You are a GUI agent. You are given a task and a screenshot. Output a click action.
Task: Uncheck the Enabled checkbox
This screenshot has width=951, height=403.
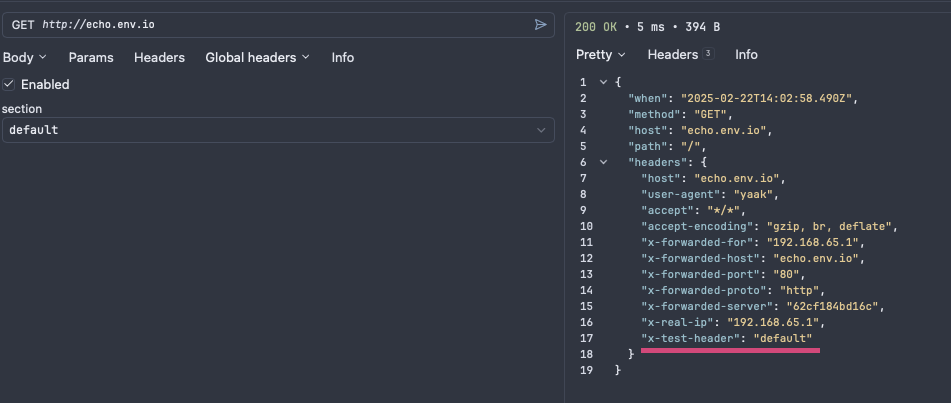[9, 84]
